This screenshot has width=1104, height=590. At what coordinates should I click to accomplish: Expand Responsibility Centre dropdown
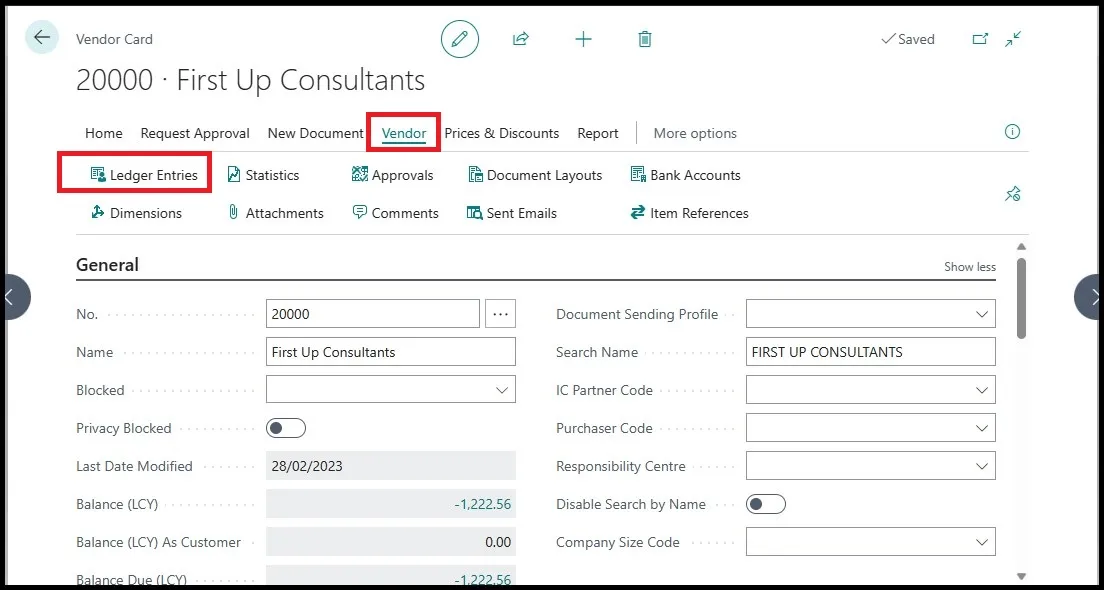tap(982, 466)
